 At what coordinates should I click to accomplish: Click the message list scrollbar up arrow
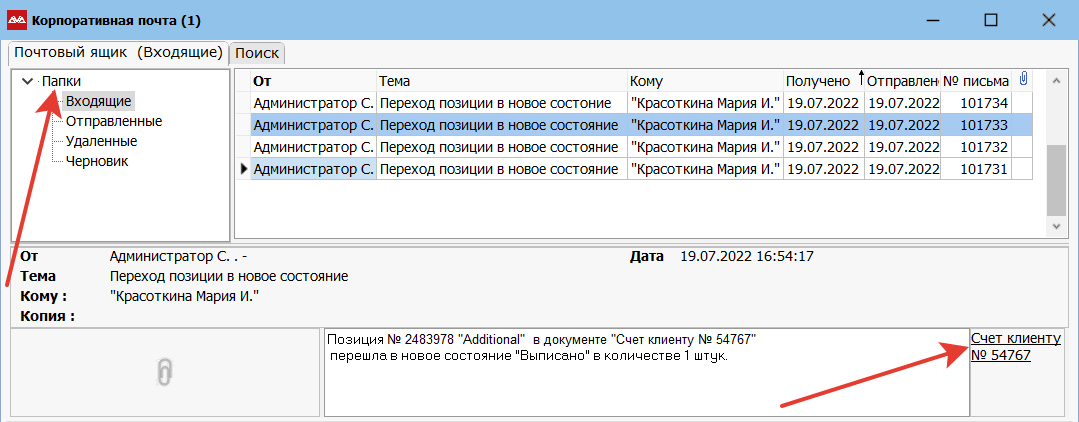click(x=1056, y=81)
